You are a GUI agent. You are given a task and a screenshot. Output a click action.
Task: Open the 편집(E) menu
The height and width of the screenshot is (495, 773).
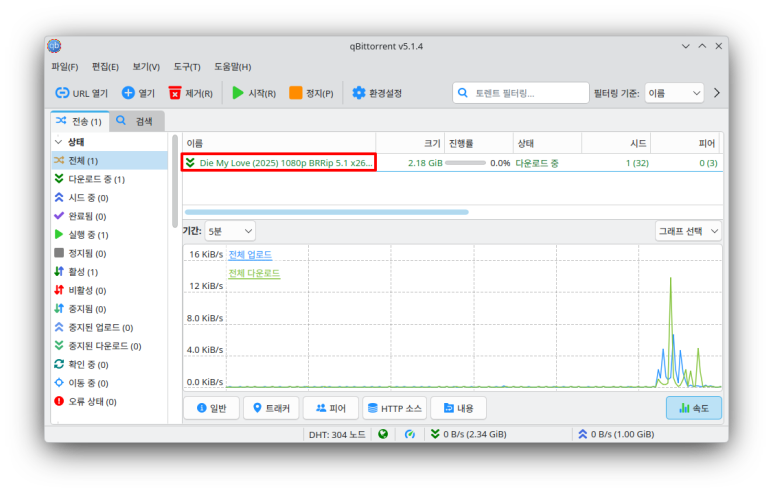click(x=105, y=67)
